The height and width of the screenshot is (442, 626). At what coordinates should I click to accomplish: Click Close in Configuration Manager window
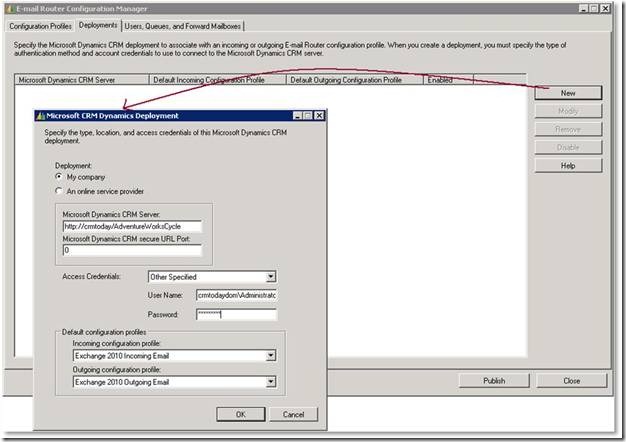click(x=572, y=381)
